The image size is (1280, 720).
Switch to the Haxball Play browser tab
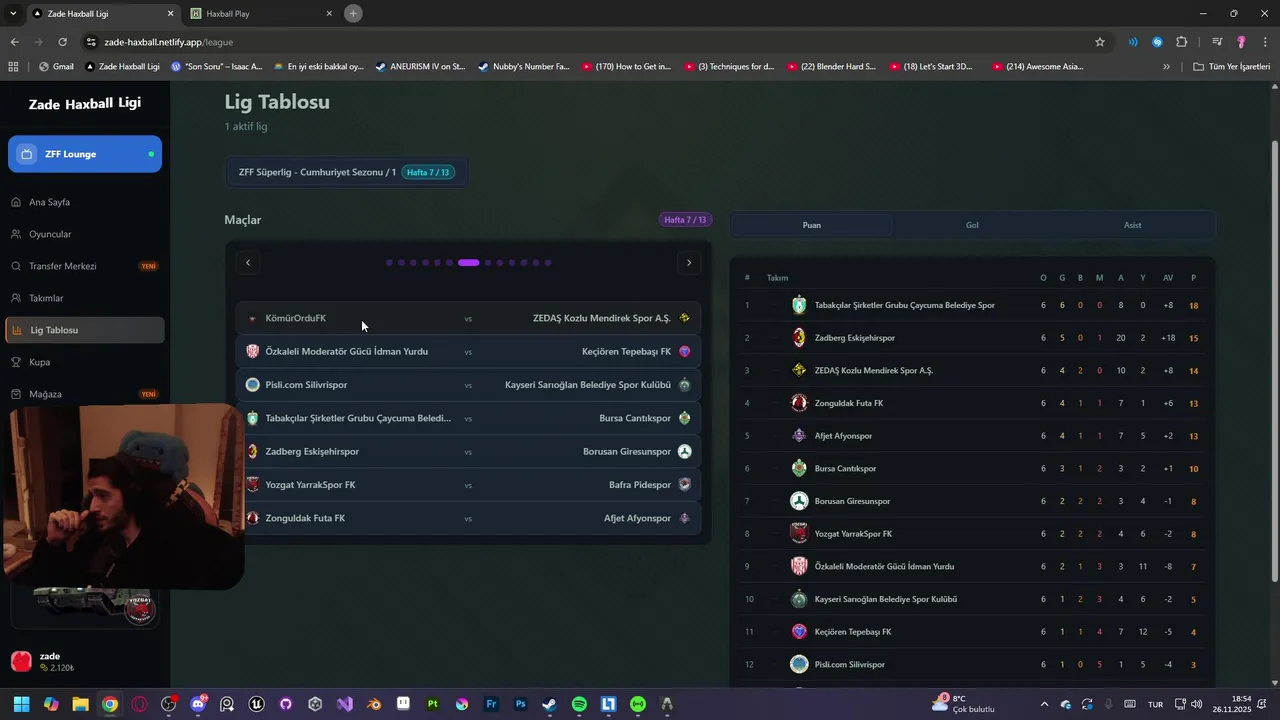260,14
